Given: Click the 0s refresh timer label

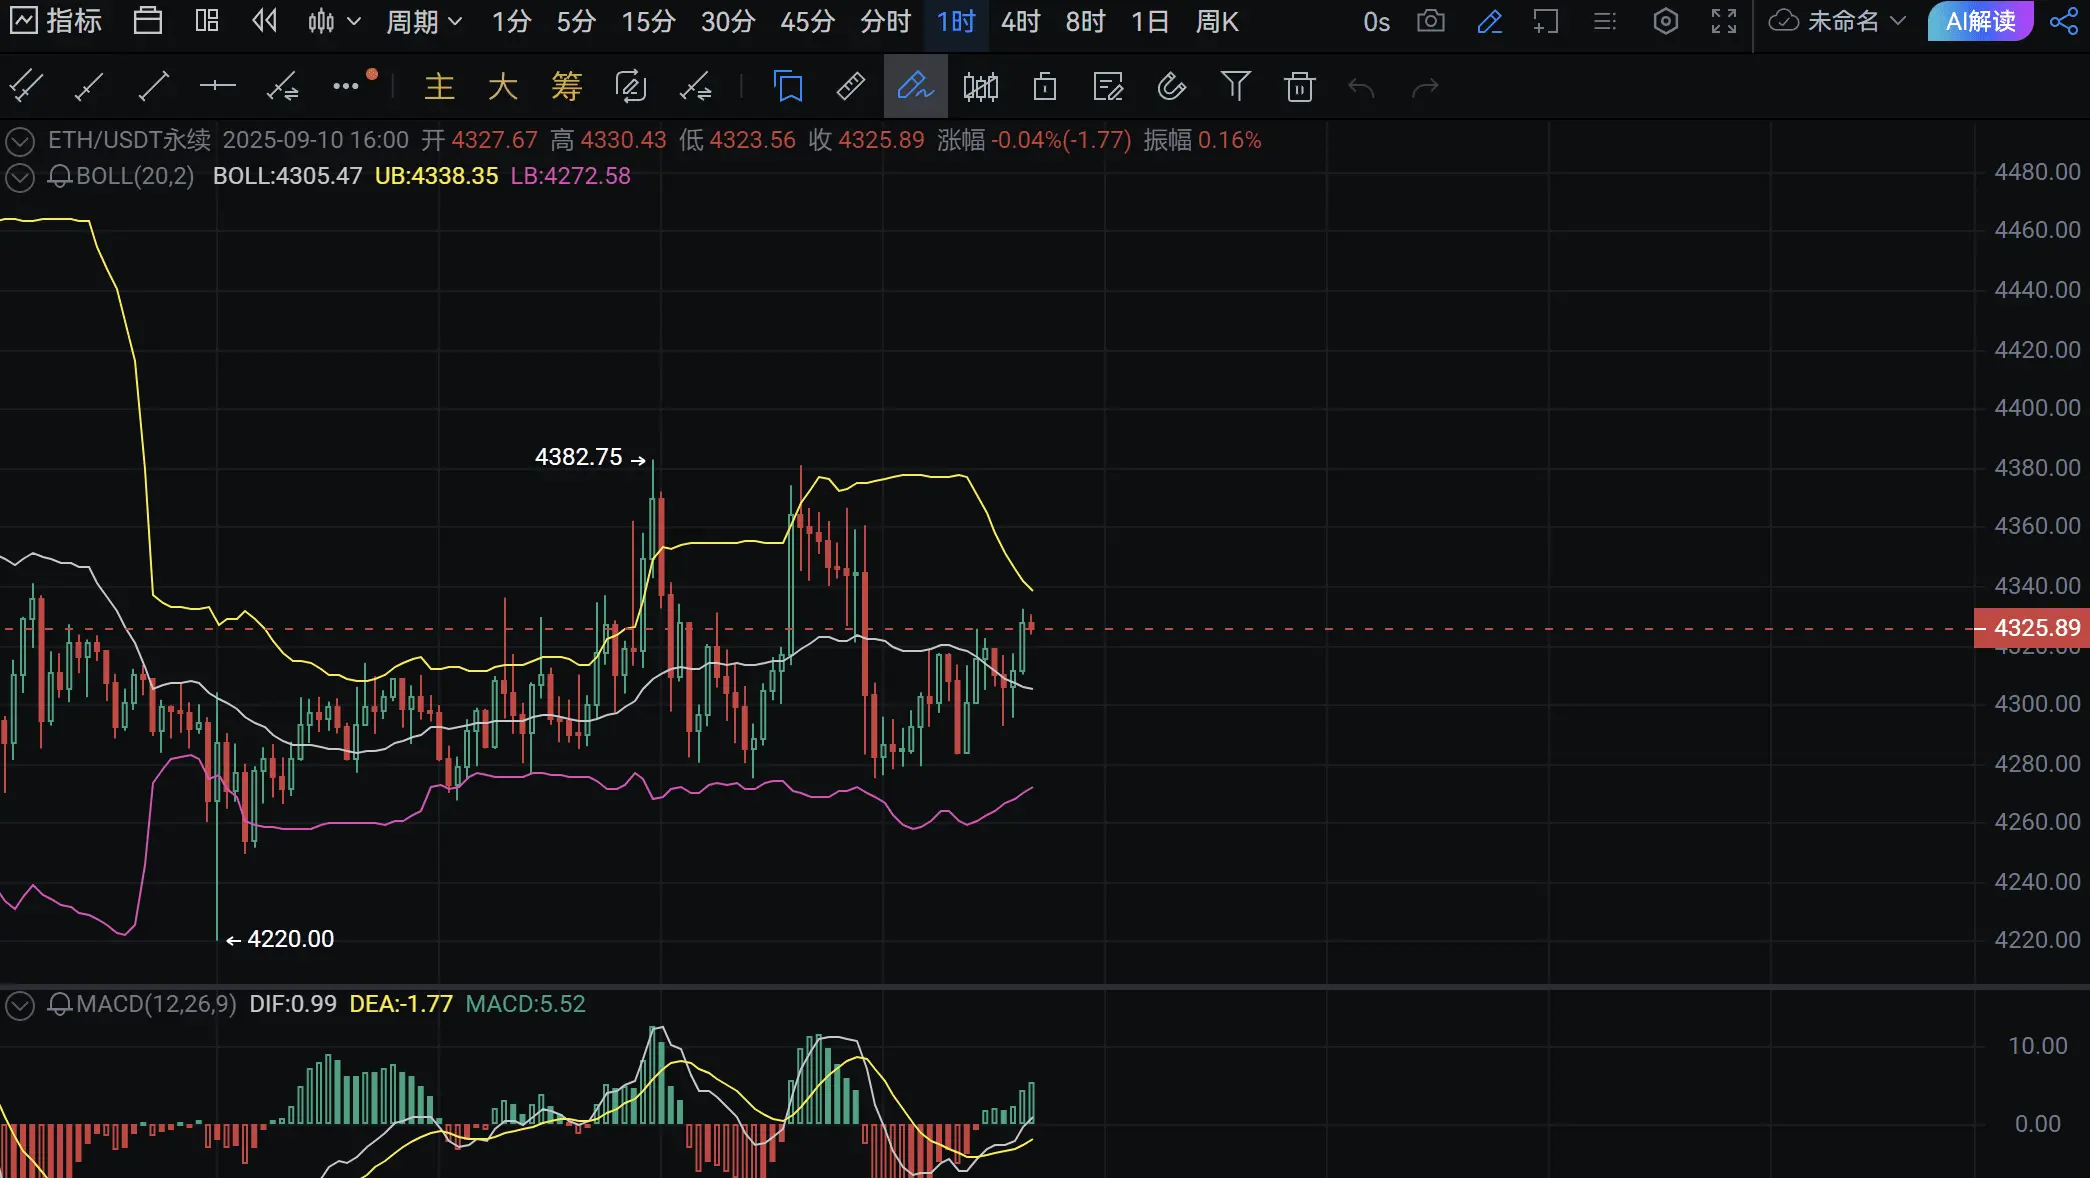Looking at the screenshot, I should click(x=1376, y=22).
